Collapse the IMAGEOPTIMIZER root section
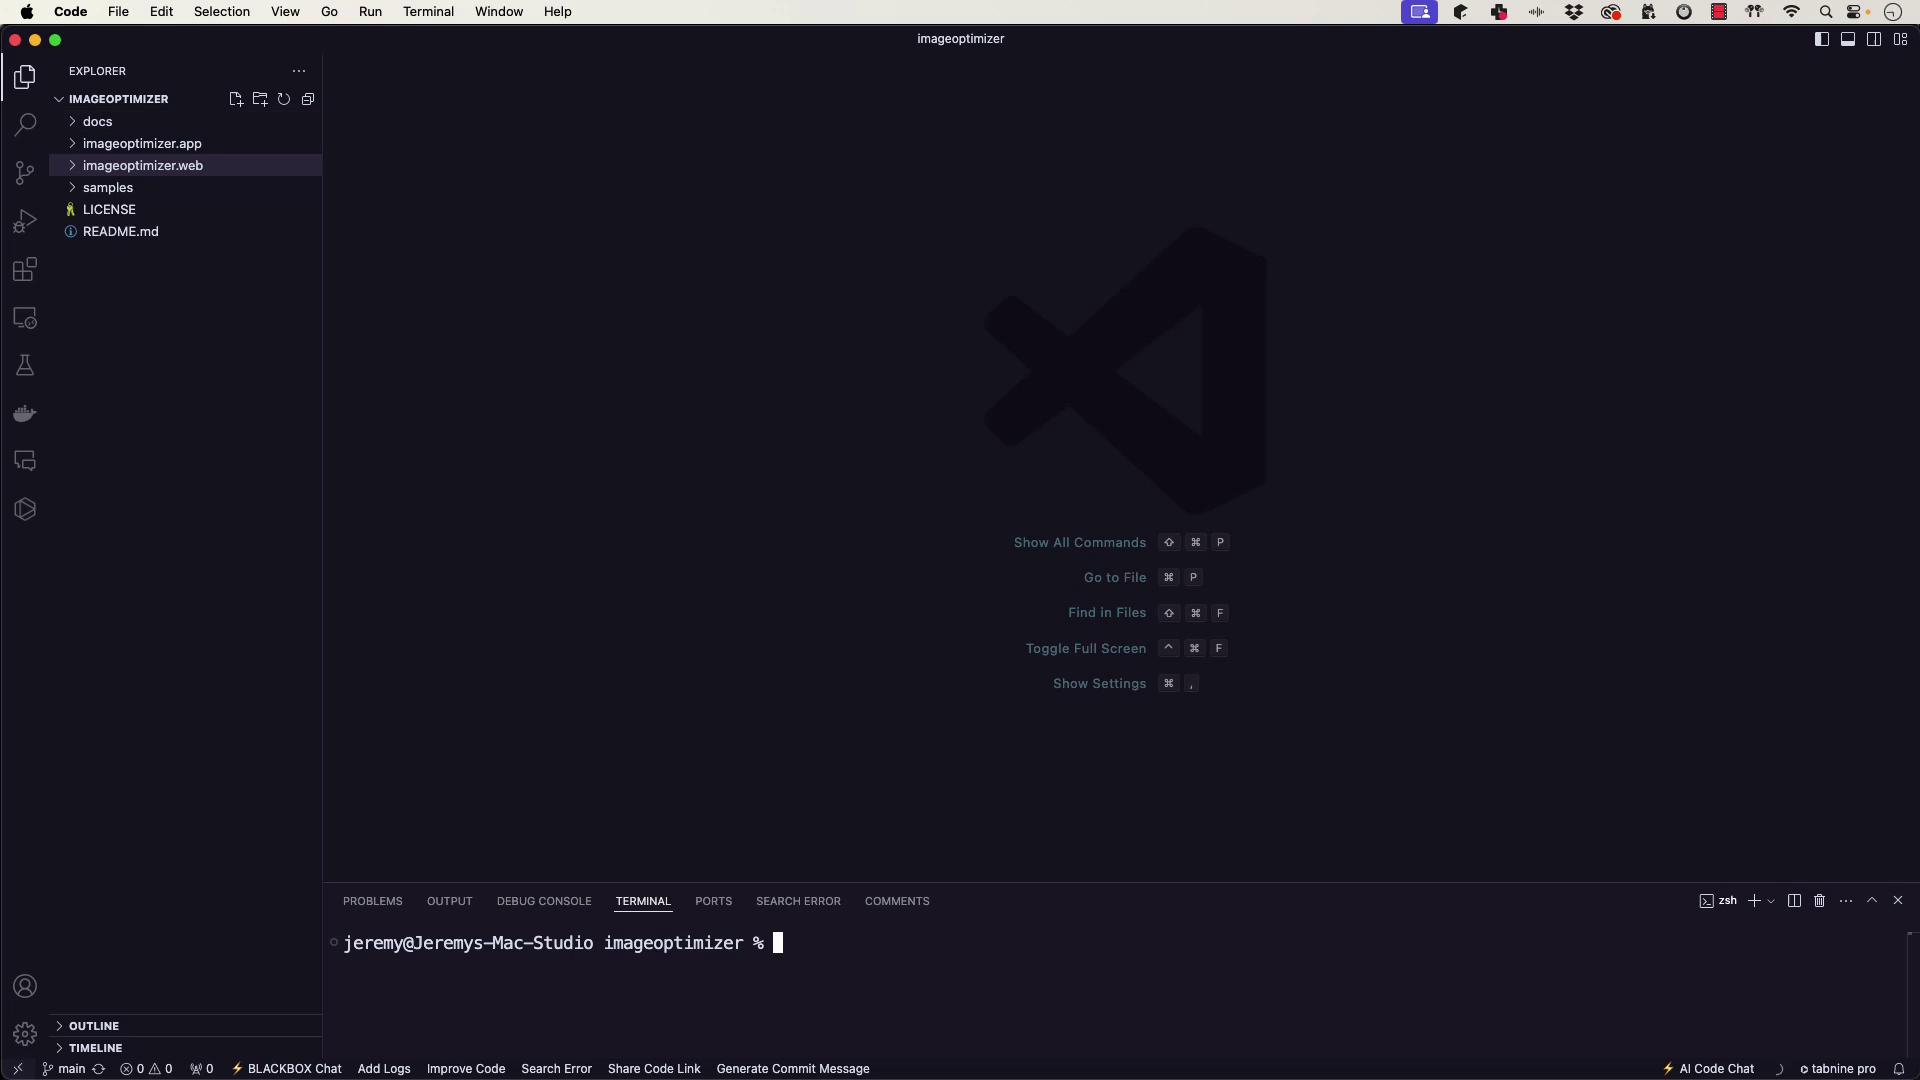 118,99
